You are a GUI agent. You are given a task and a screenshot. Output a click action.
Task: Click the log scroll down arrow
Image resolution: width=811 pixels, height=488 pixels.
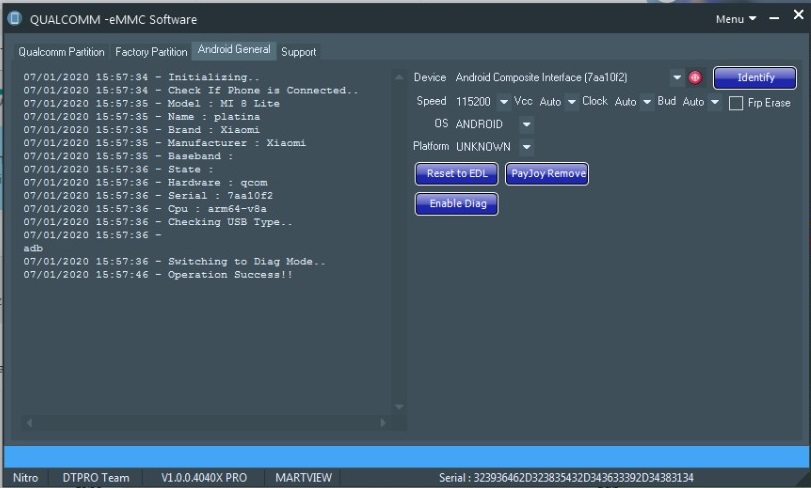point(399,407)
